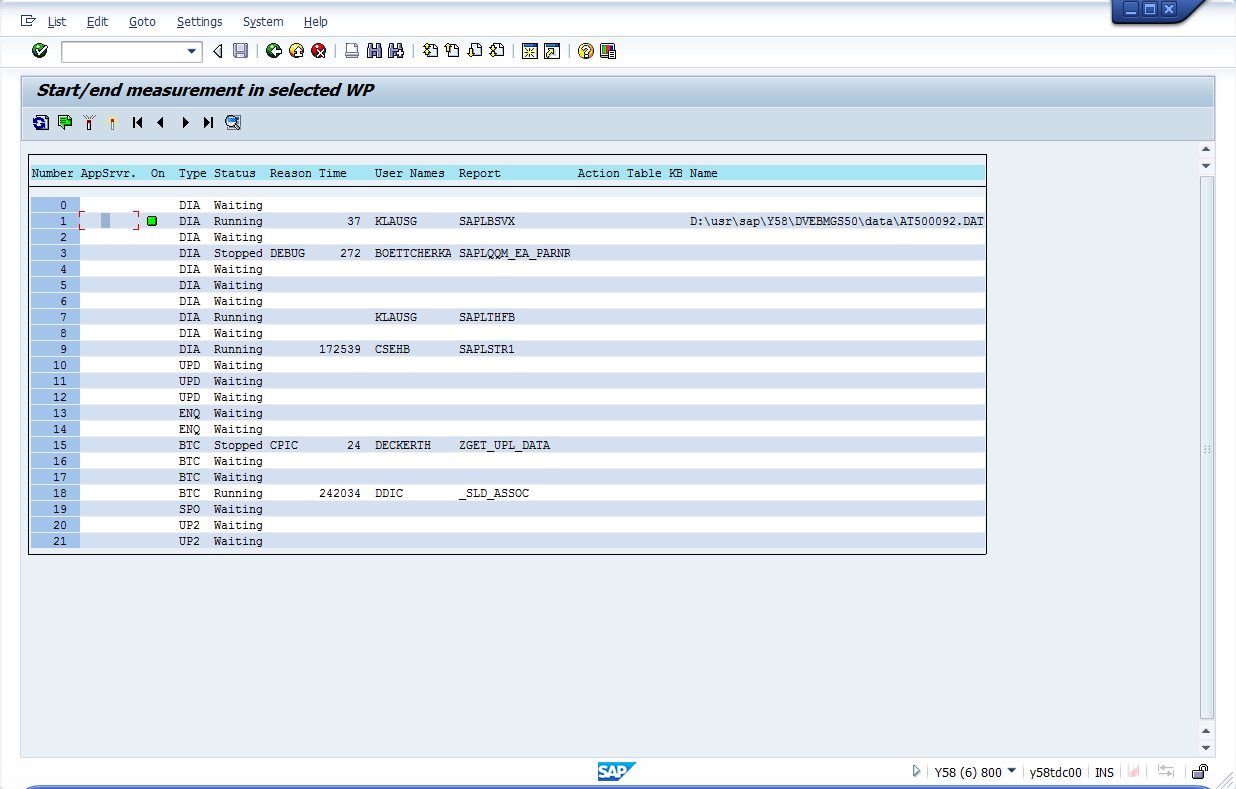Screen dimensions: 1236x789
Task: Click user CSEHB in row 9
Action: (x=392, y=349)
